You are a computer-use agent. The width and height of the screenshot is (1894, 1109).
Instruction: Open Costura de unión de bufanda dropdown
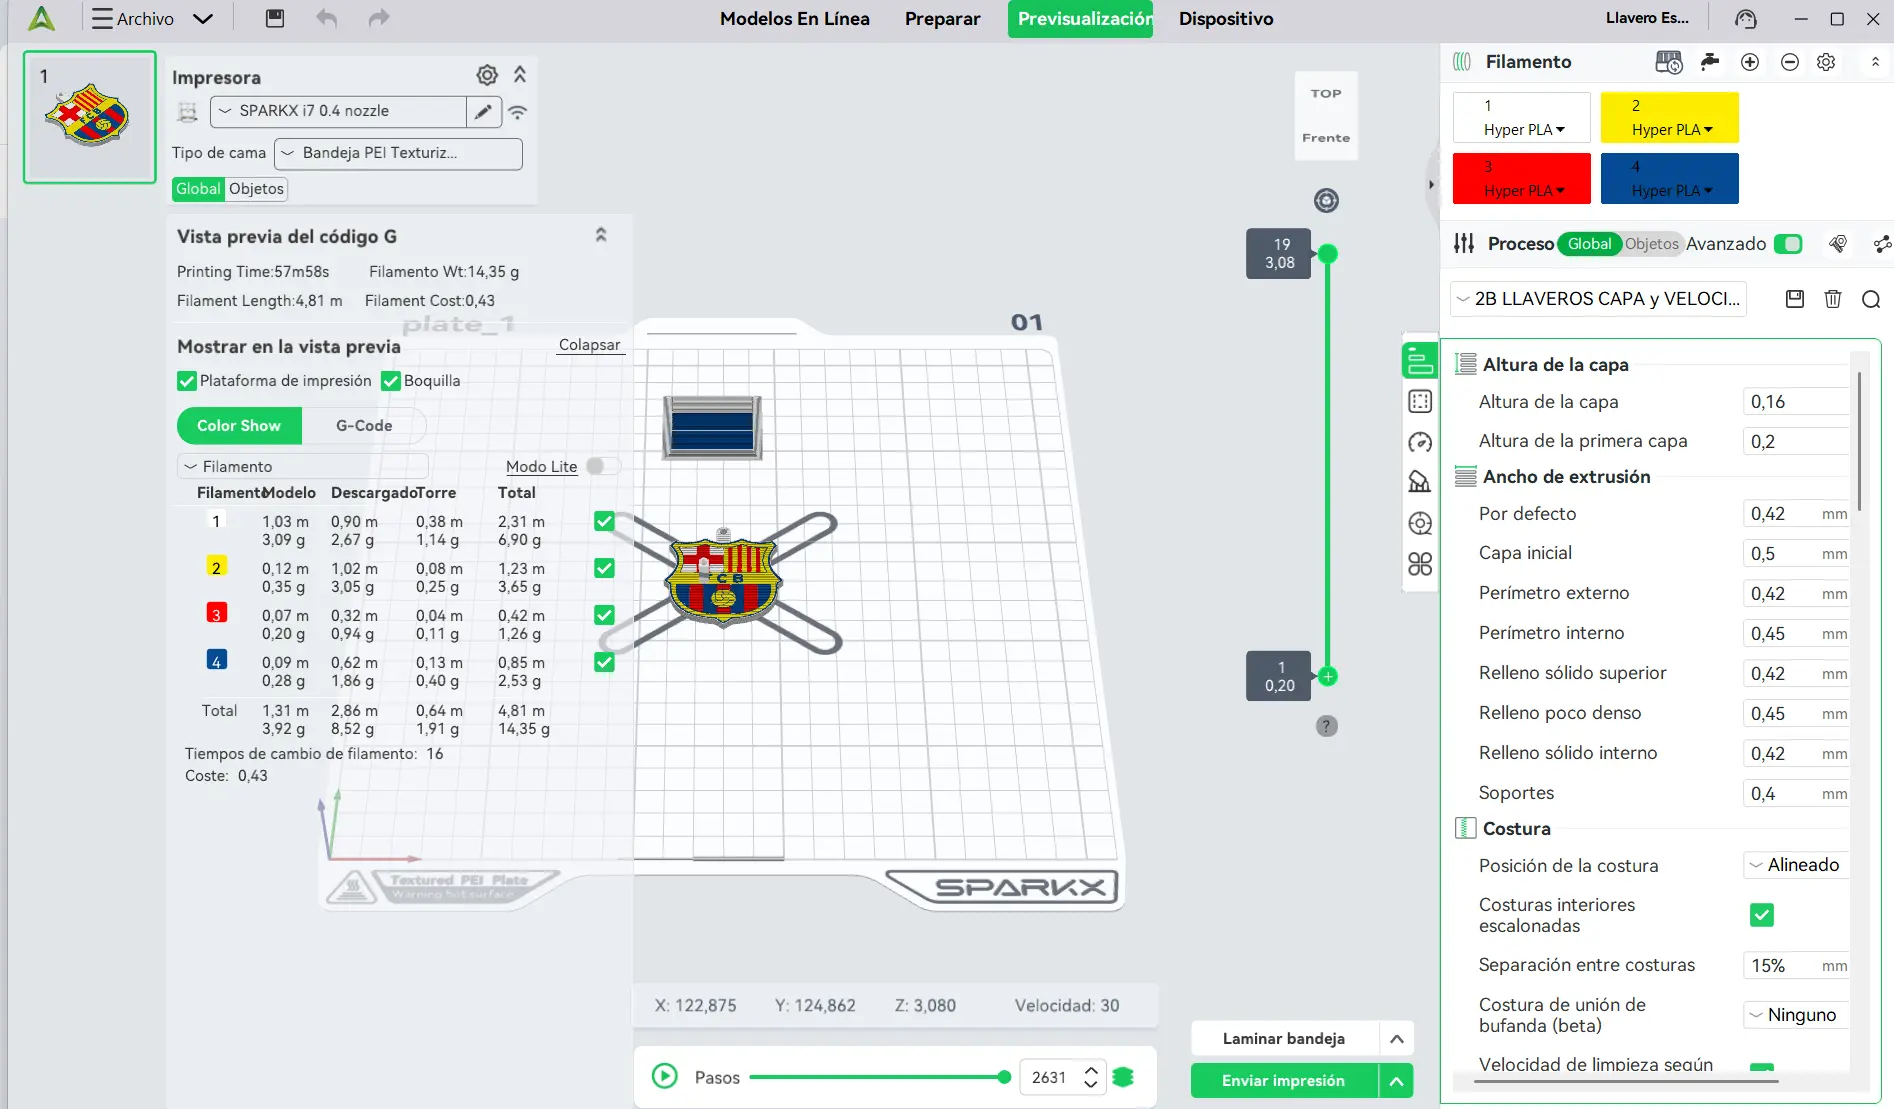(x=1797, y=1015)
